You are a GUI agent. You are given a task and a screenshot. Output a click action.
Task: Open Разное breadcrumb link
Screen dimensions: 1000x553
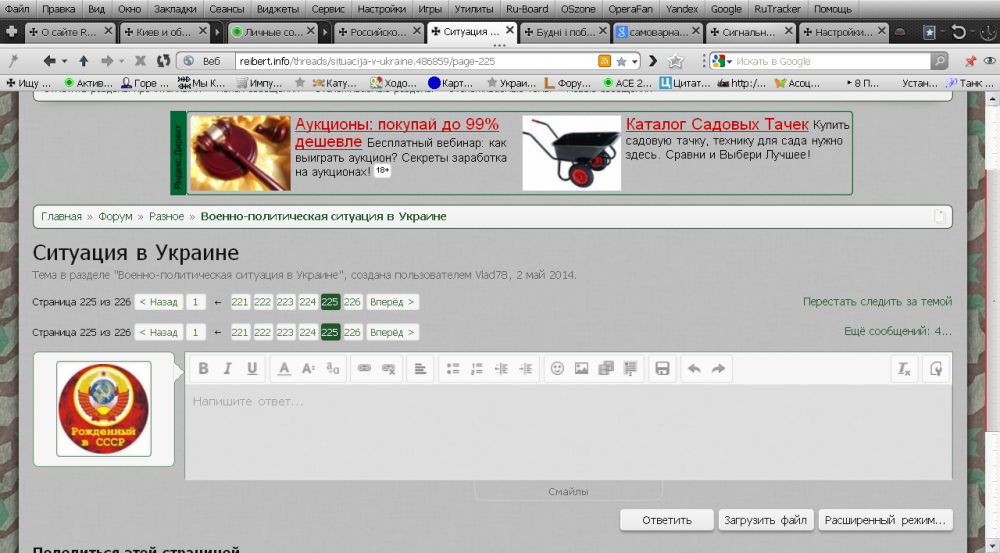[x=166, y=216]
